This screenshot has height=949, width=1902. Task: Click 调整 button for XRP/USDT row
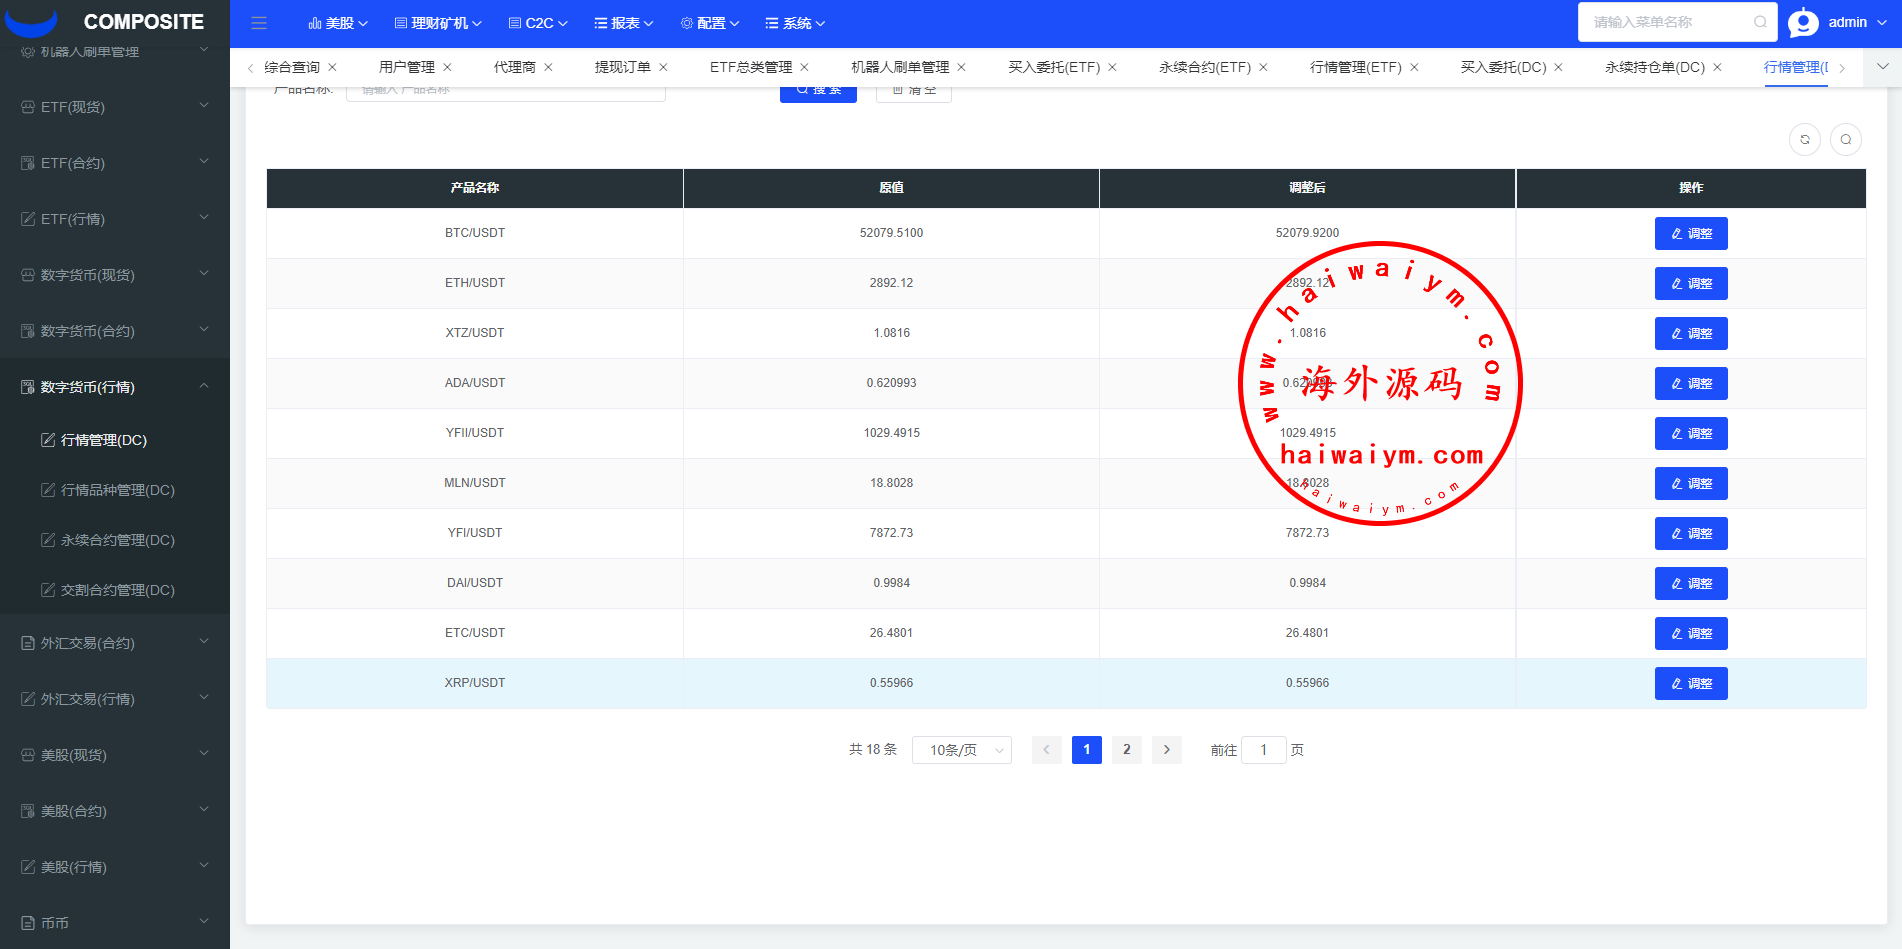(x=1690, y=683)
